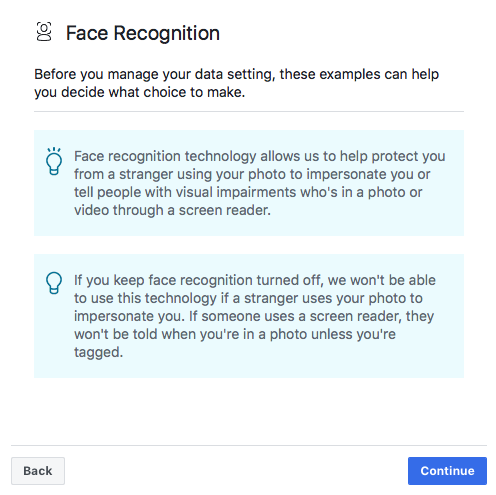Continue to the next face recognition step
Viewport: 496px width, 495px height.
447,471
